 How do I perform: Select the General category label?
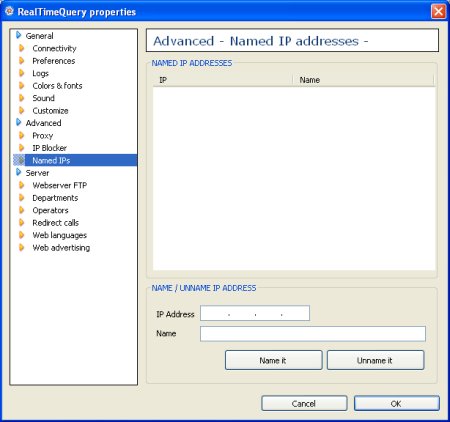pyautogui.click(x=39, y=36)
